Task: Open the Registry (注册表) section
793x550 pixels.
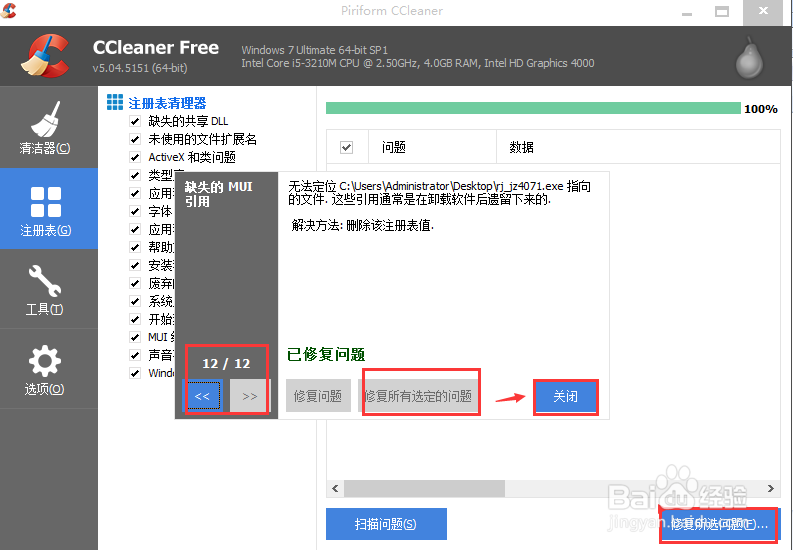Action: click(49, 209)
